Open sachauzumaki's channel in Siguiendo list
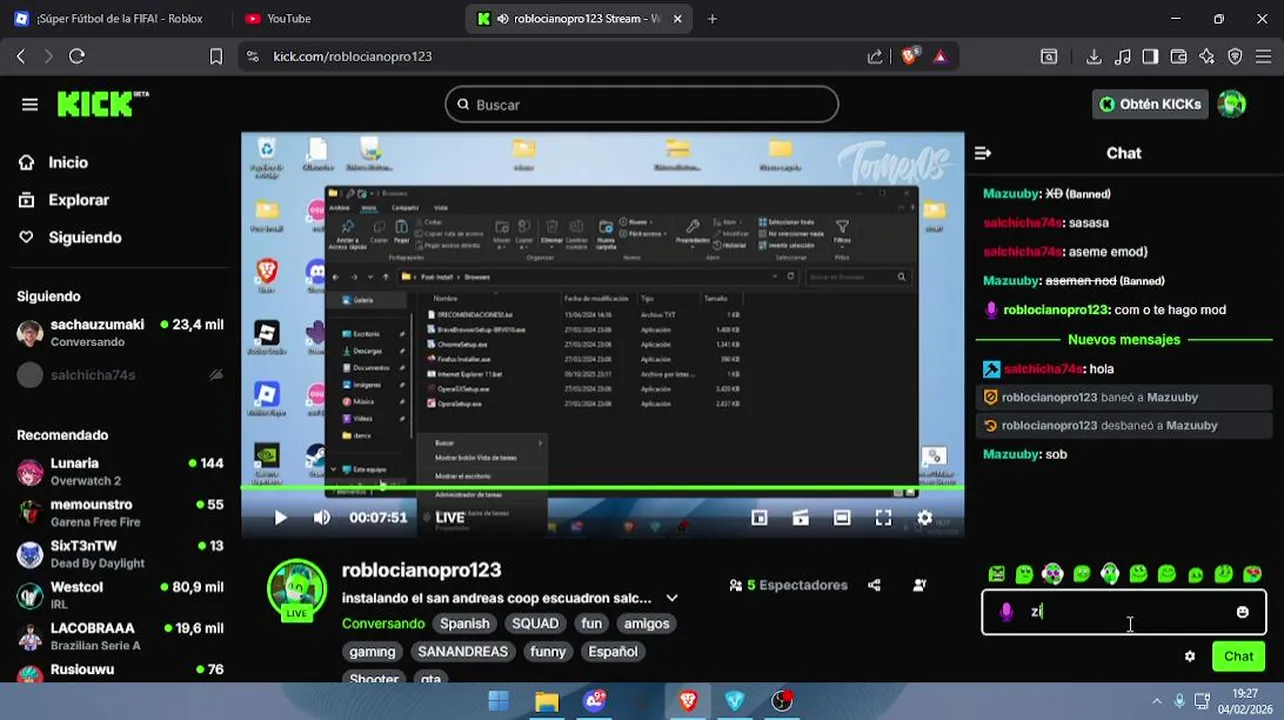Image resolution: width=1284 pixels, height=720 pixels. click(x=120, y=332)
